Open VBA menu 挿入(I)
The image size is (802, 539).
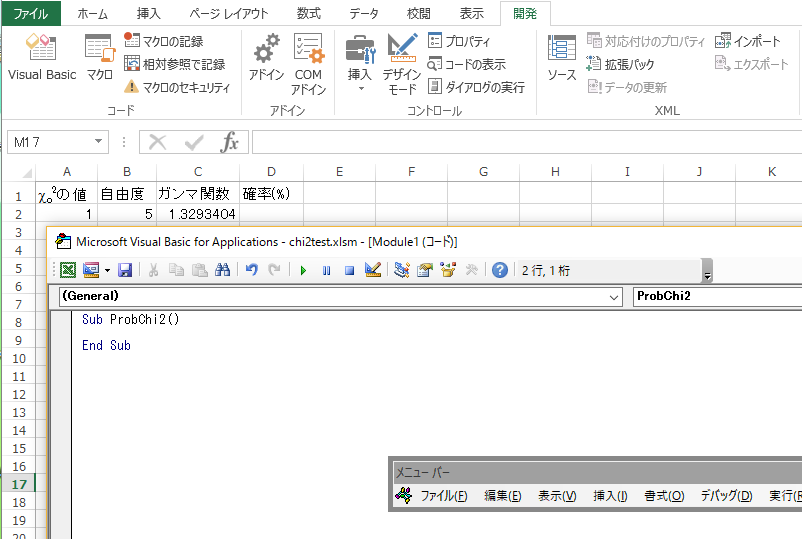pos(610,496)
